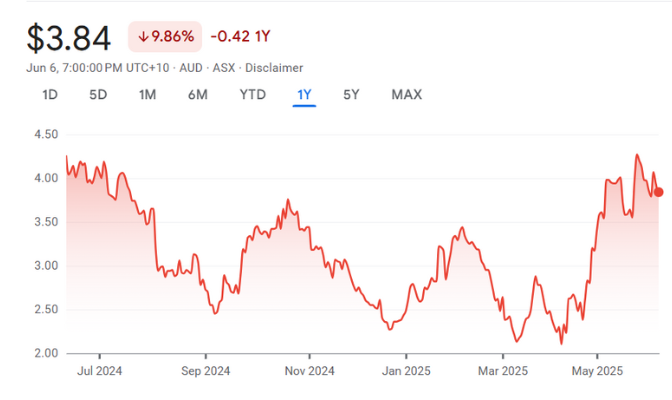Switch chart to 5Y range
This screenshot has width=672, height=400.
(351, 95)
